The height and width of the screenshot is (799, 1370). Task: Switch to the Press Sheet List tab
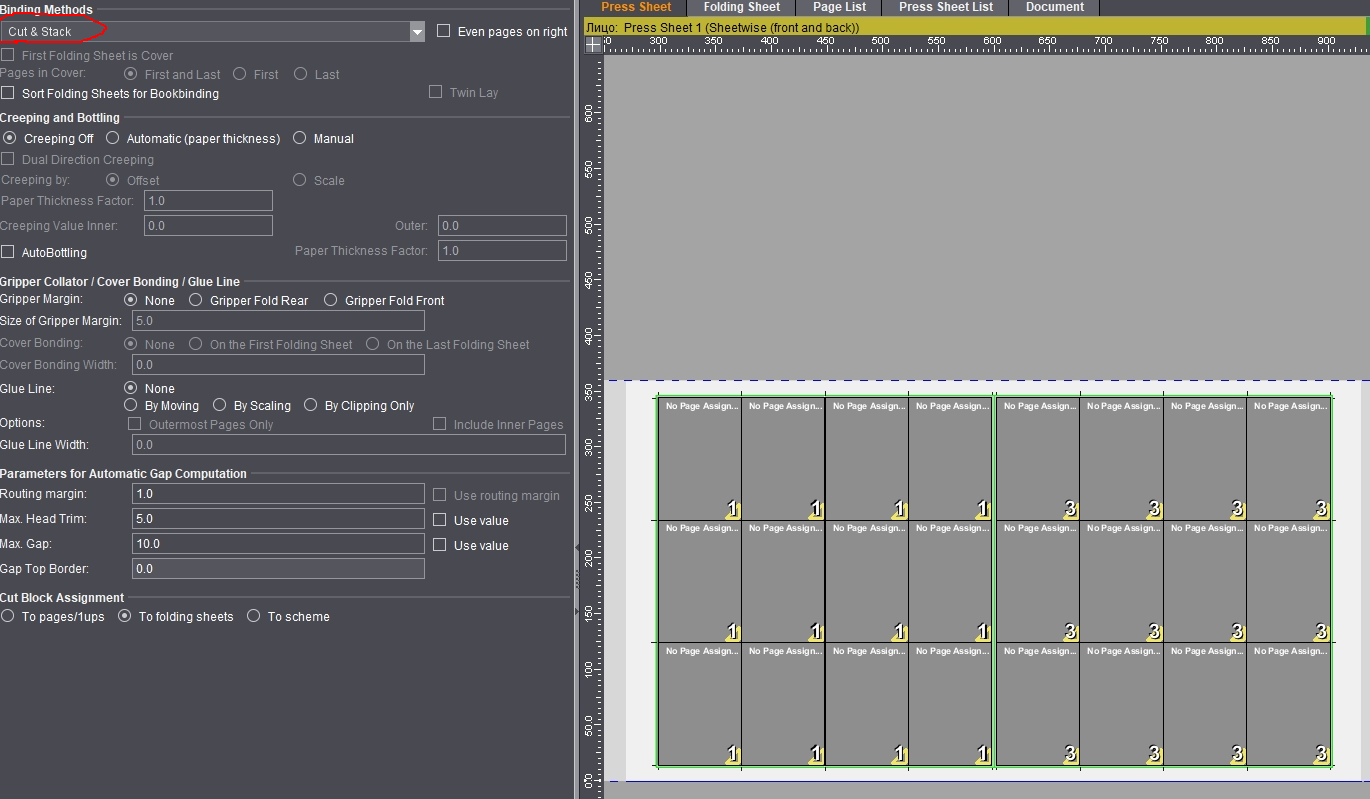click(x=945, y=7)
